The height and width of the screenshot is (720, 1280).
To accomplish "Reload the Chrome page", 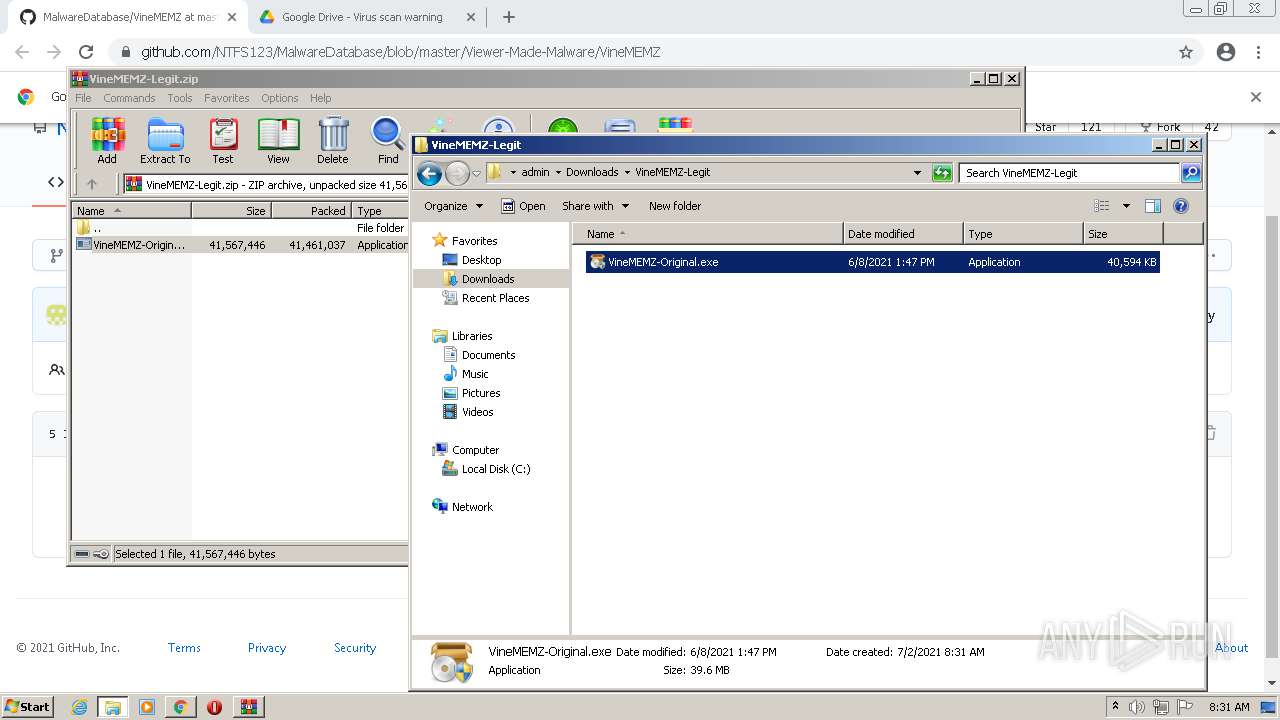I will pos(86,52).
